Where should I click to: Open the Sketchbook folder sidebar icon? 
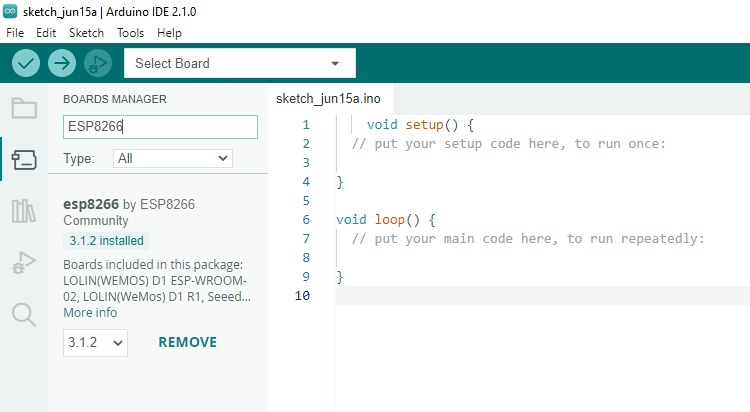pyautogui.click(x=24, y=108)
